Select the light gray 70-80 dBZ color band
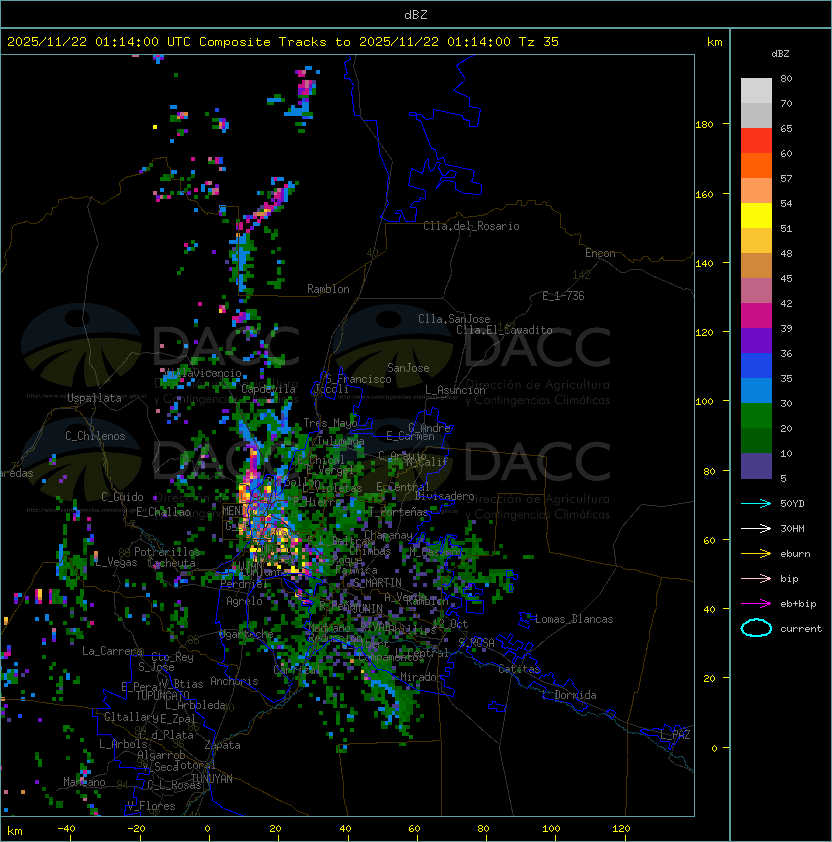The height and width of the screenshot is (842, 832). [x=756, y=90]
